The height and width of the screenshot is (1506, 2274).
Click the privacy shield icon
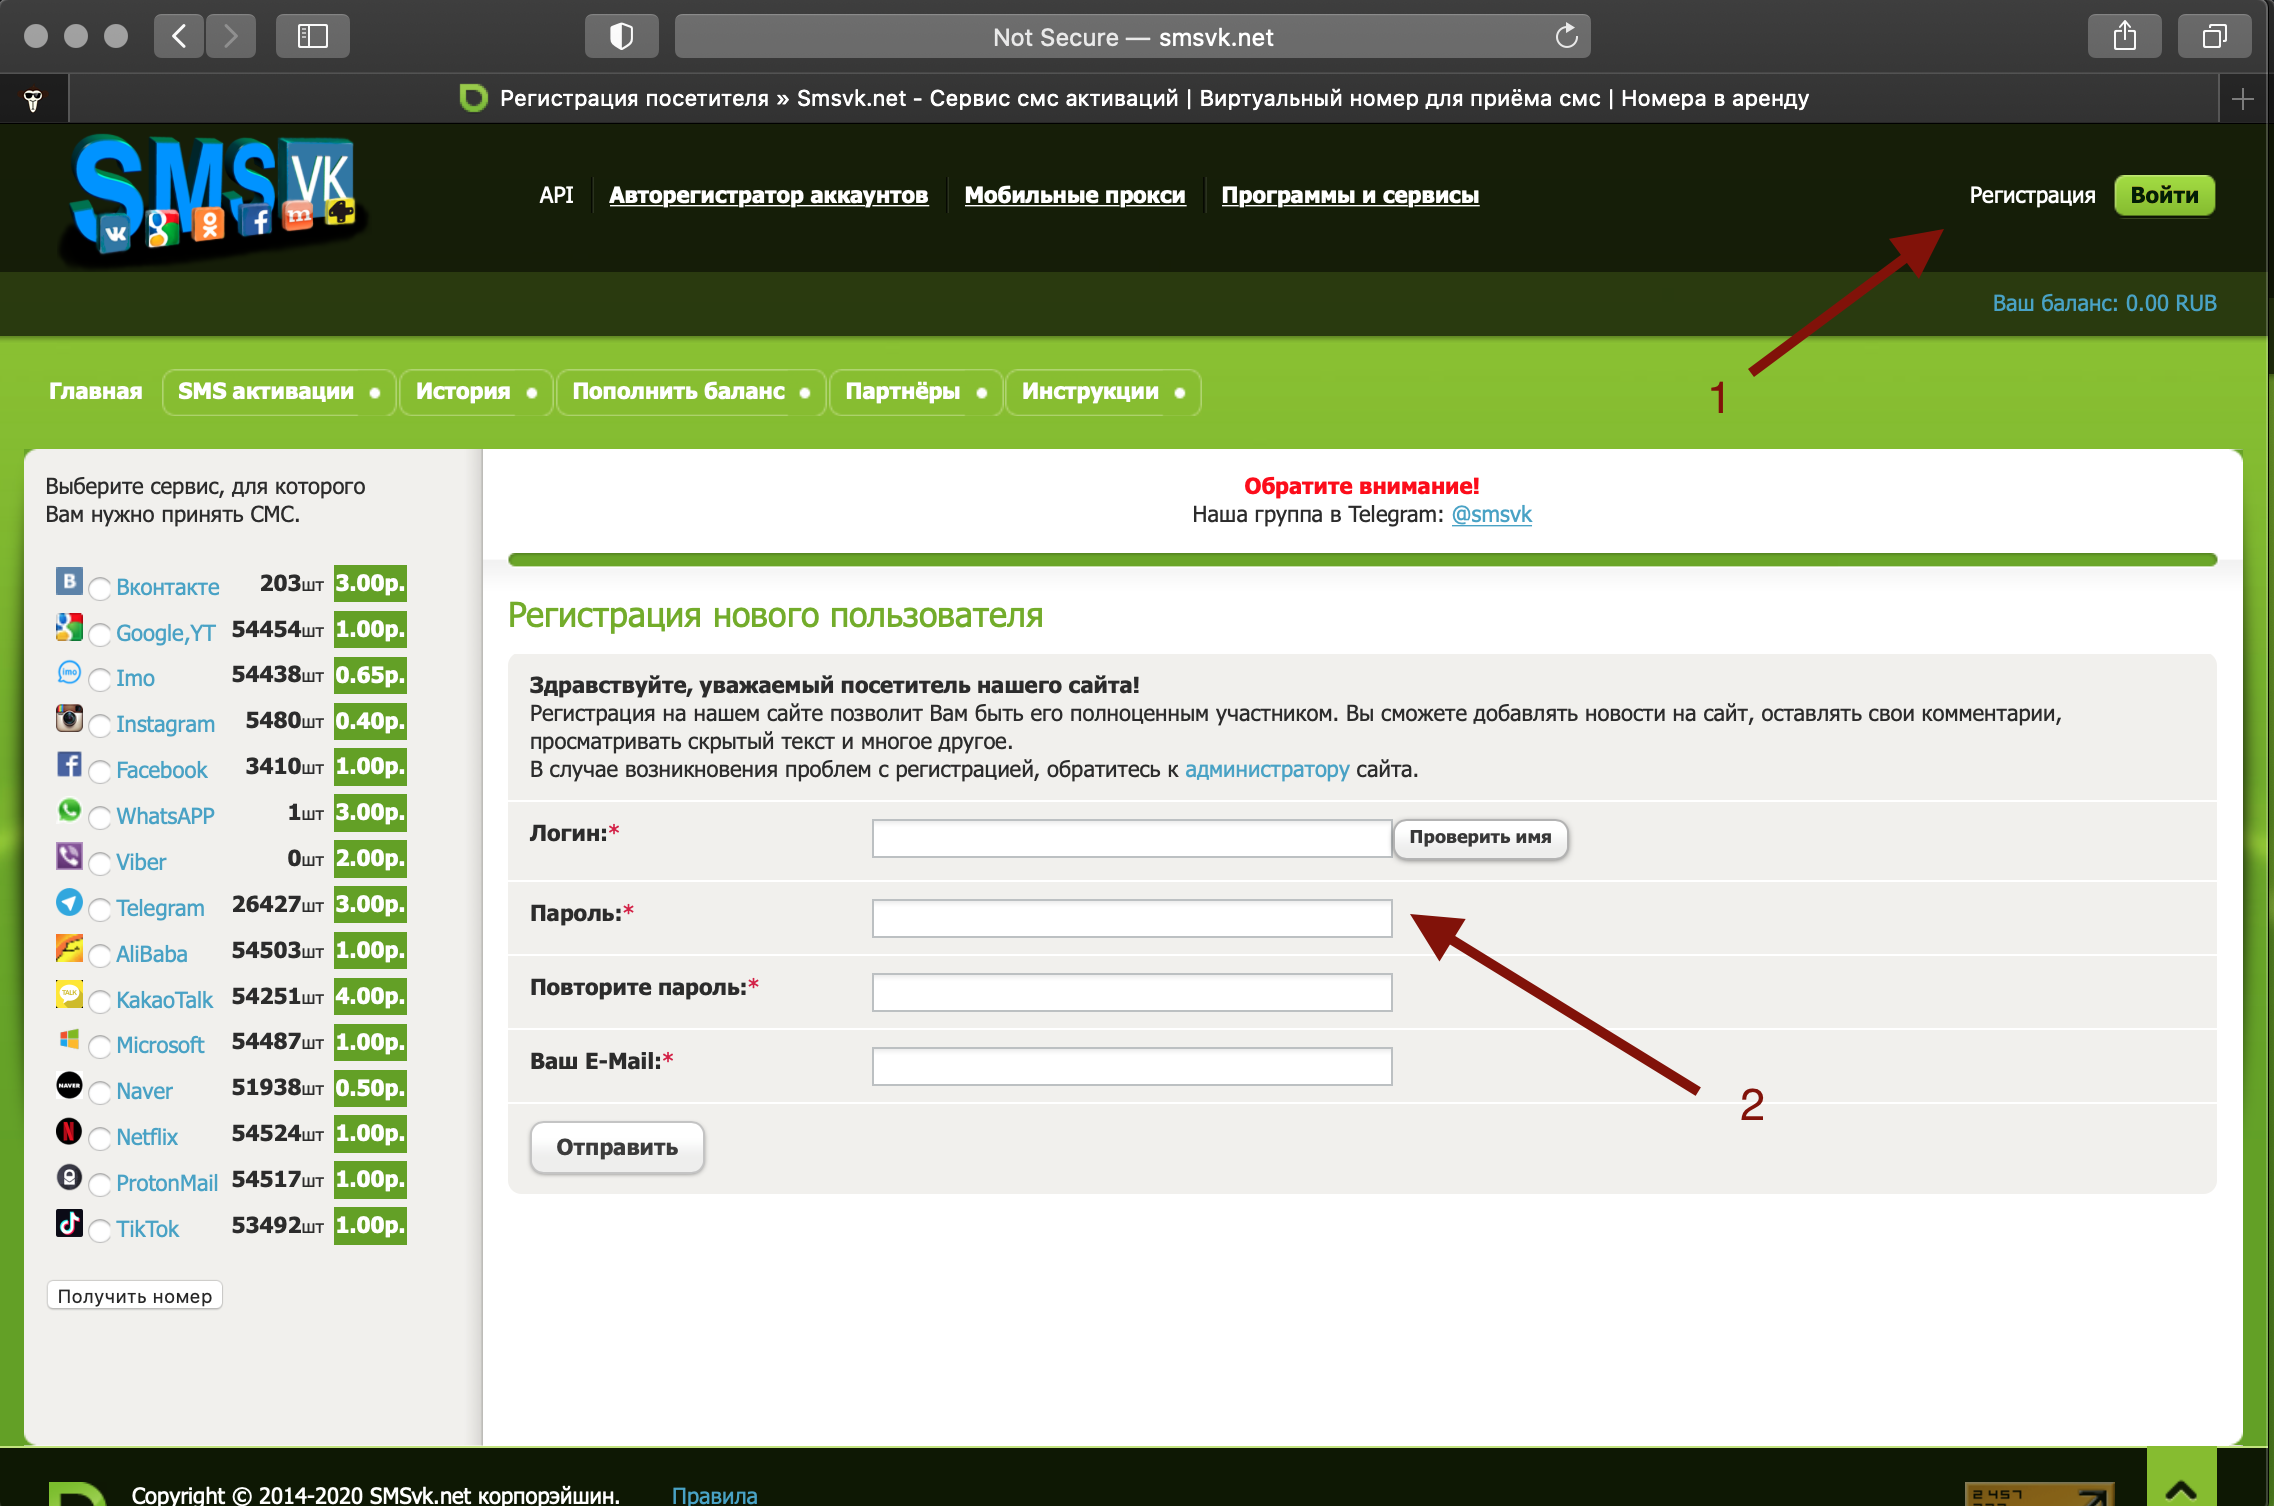pyautogui.click(x=621, y=37)
